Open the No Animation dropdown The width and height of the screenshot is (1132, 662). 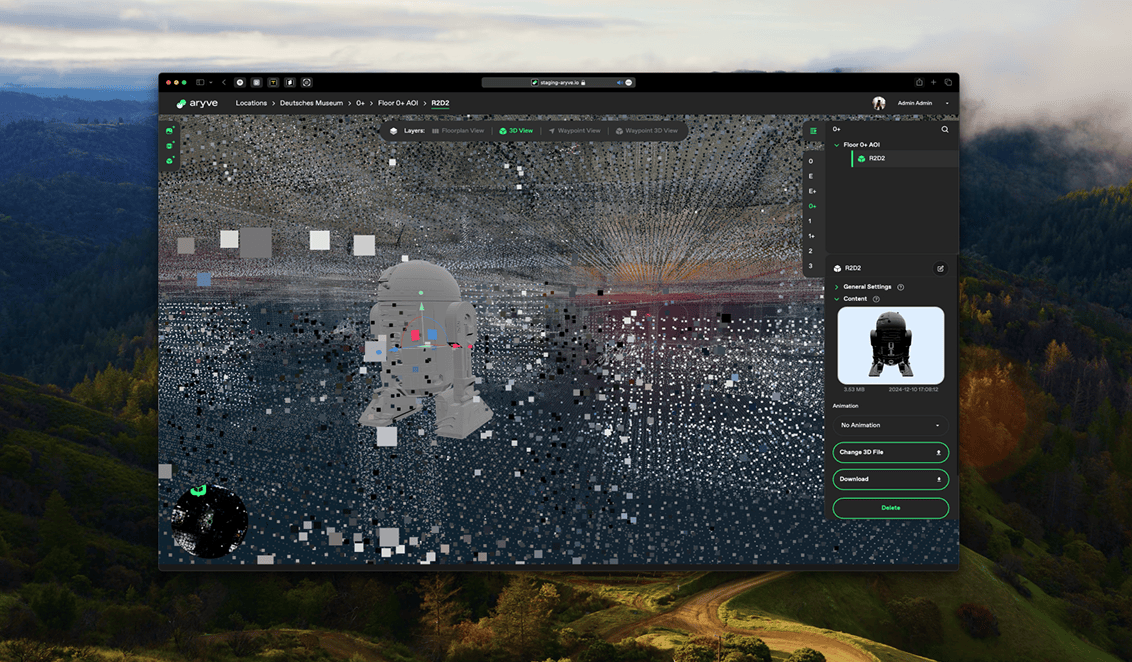[x=890, y=425]
